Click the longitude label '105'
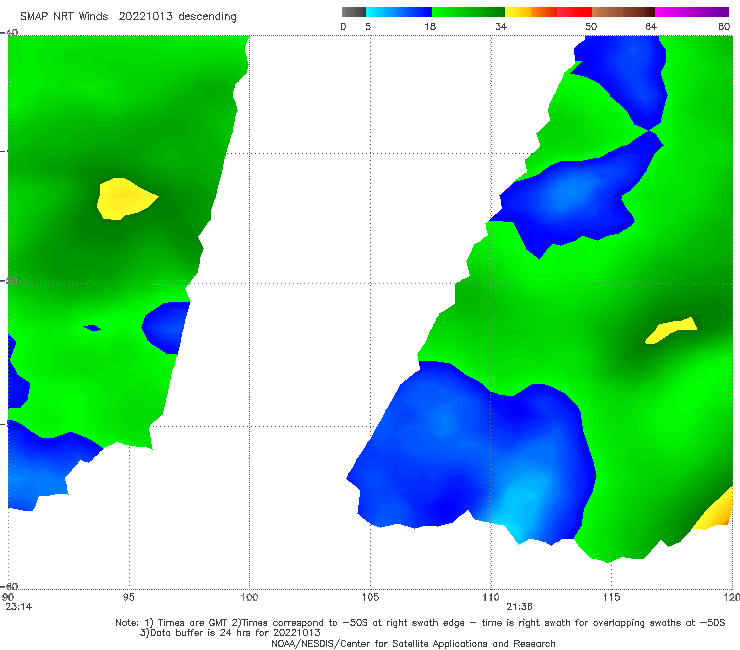Viewport: 740px width, 650px height. tap(370, 597)
